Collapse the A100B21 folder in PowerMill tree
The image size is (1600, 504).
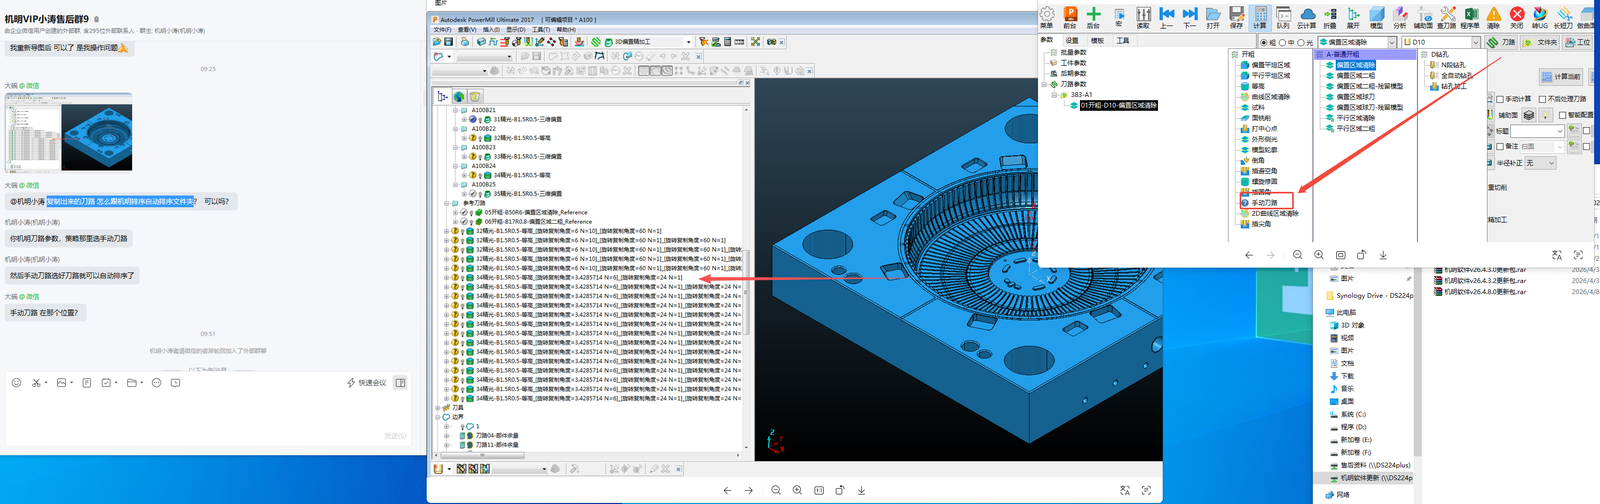tap(455, 110)
